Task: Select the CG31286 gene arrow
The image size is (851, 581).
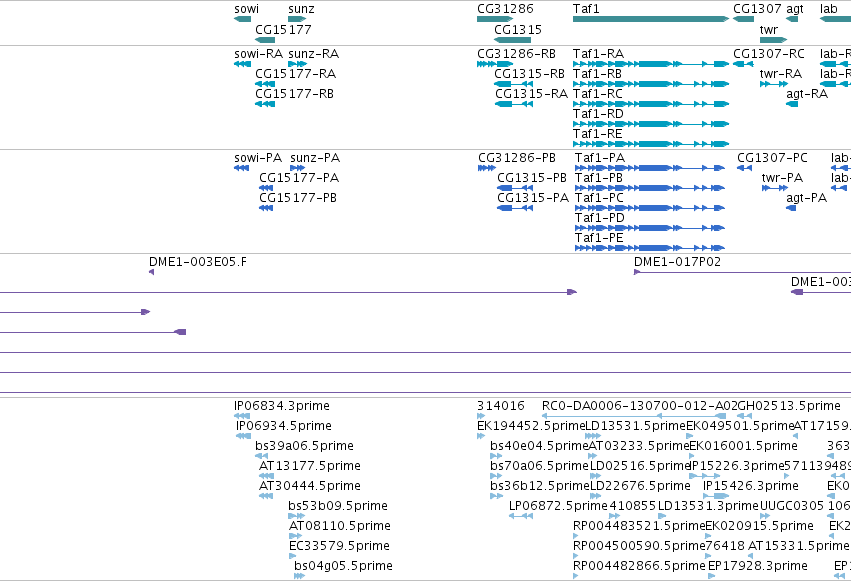Action: tap(495, 19)
